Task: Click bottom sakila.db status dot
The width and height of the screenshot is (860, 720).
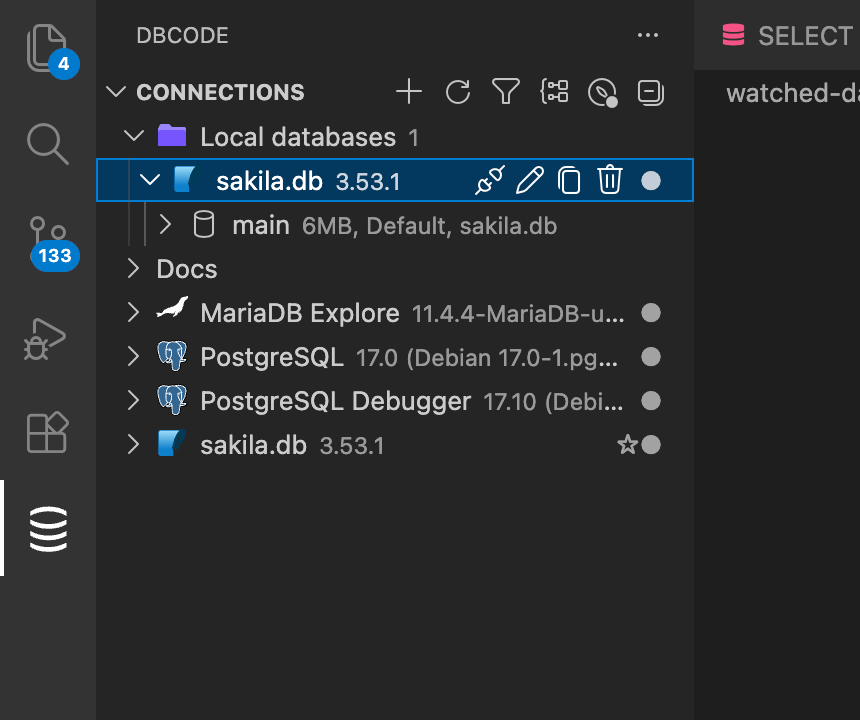Action: (x=651, y=445)
